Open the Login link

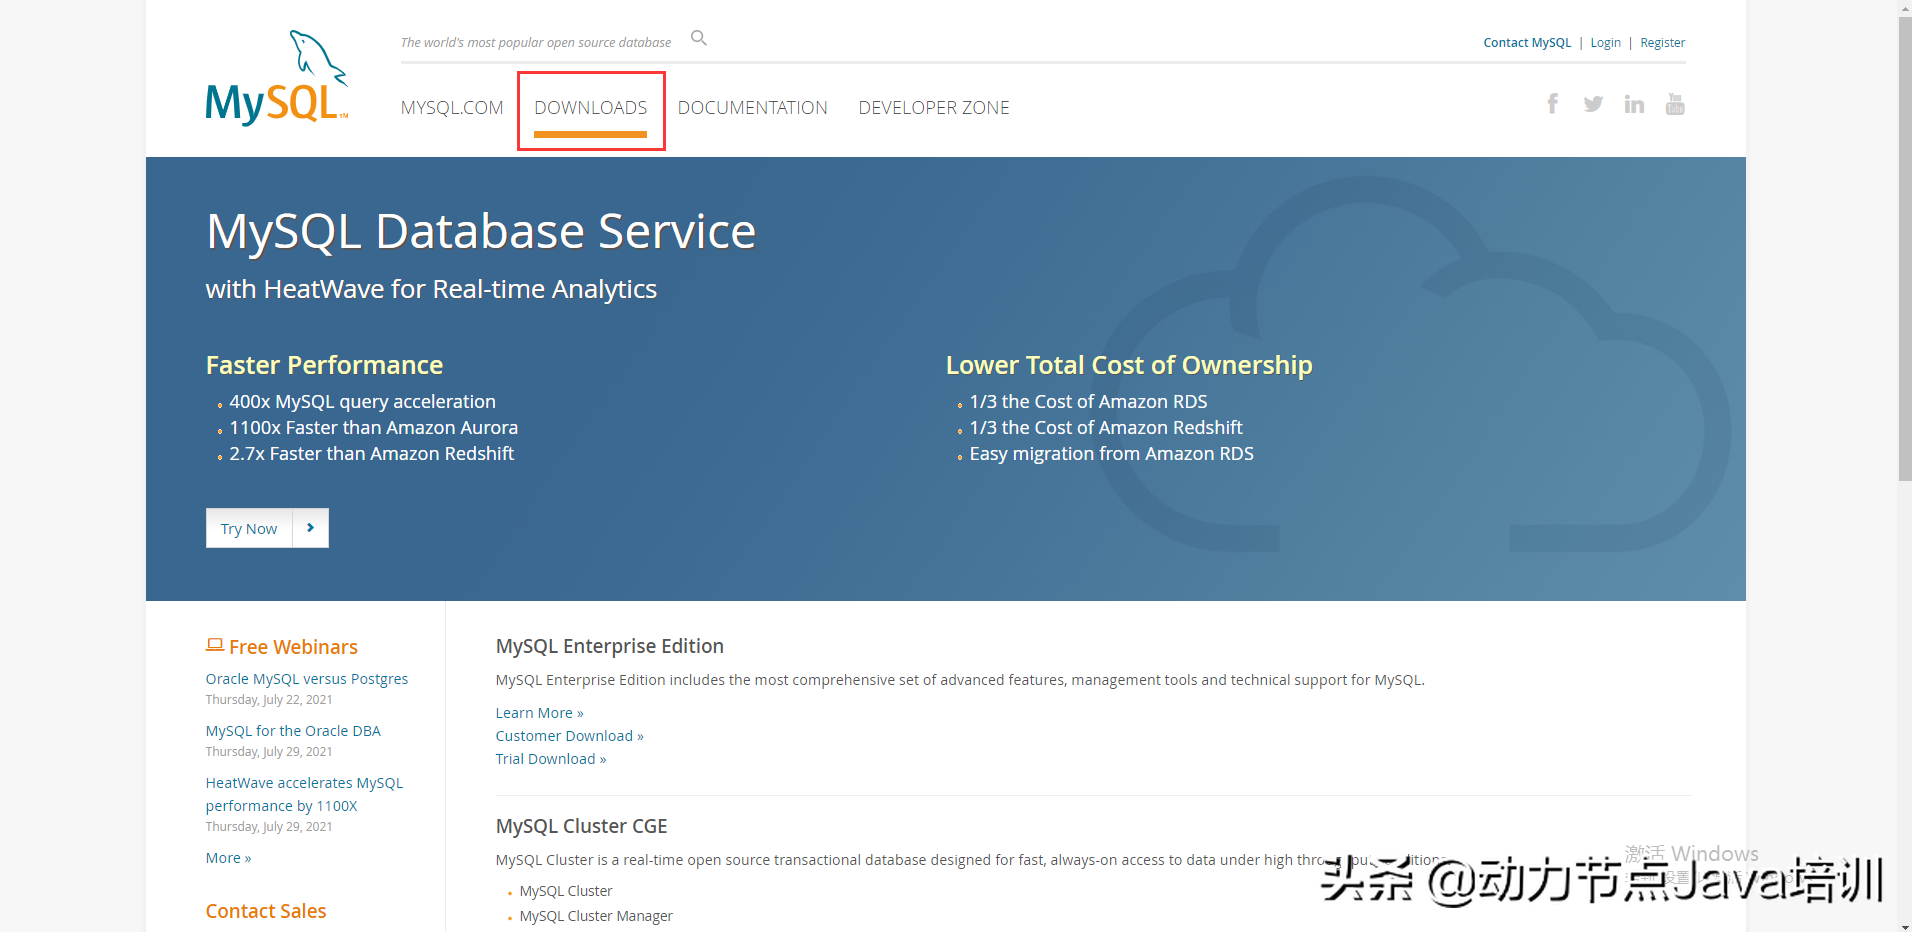1606,43
